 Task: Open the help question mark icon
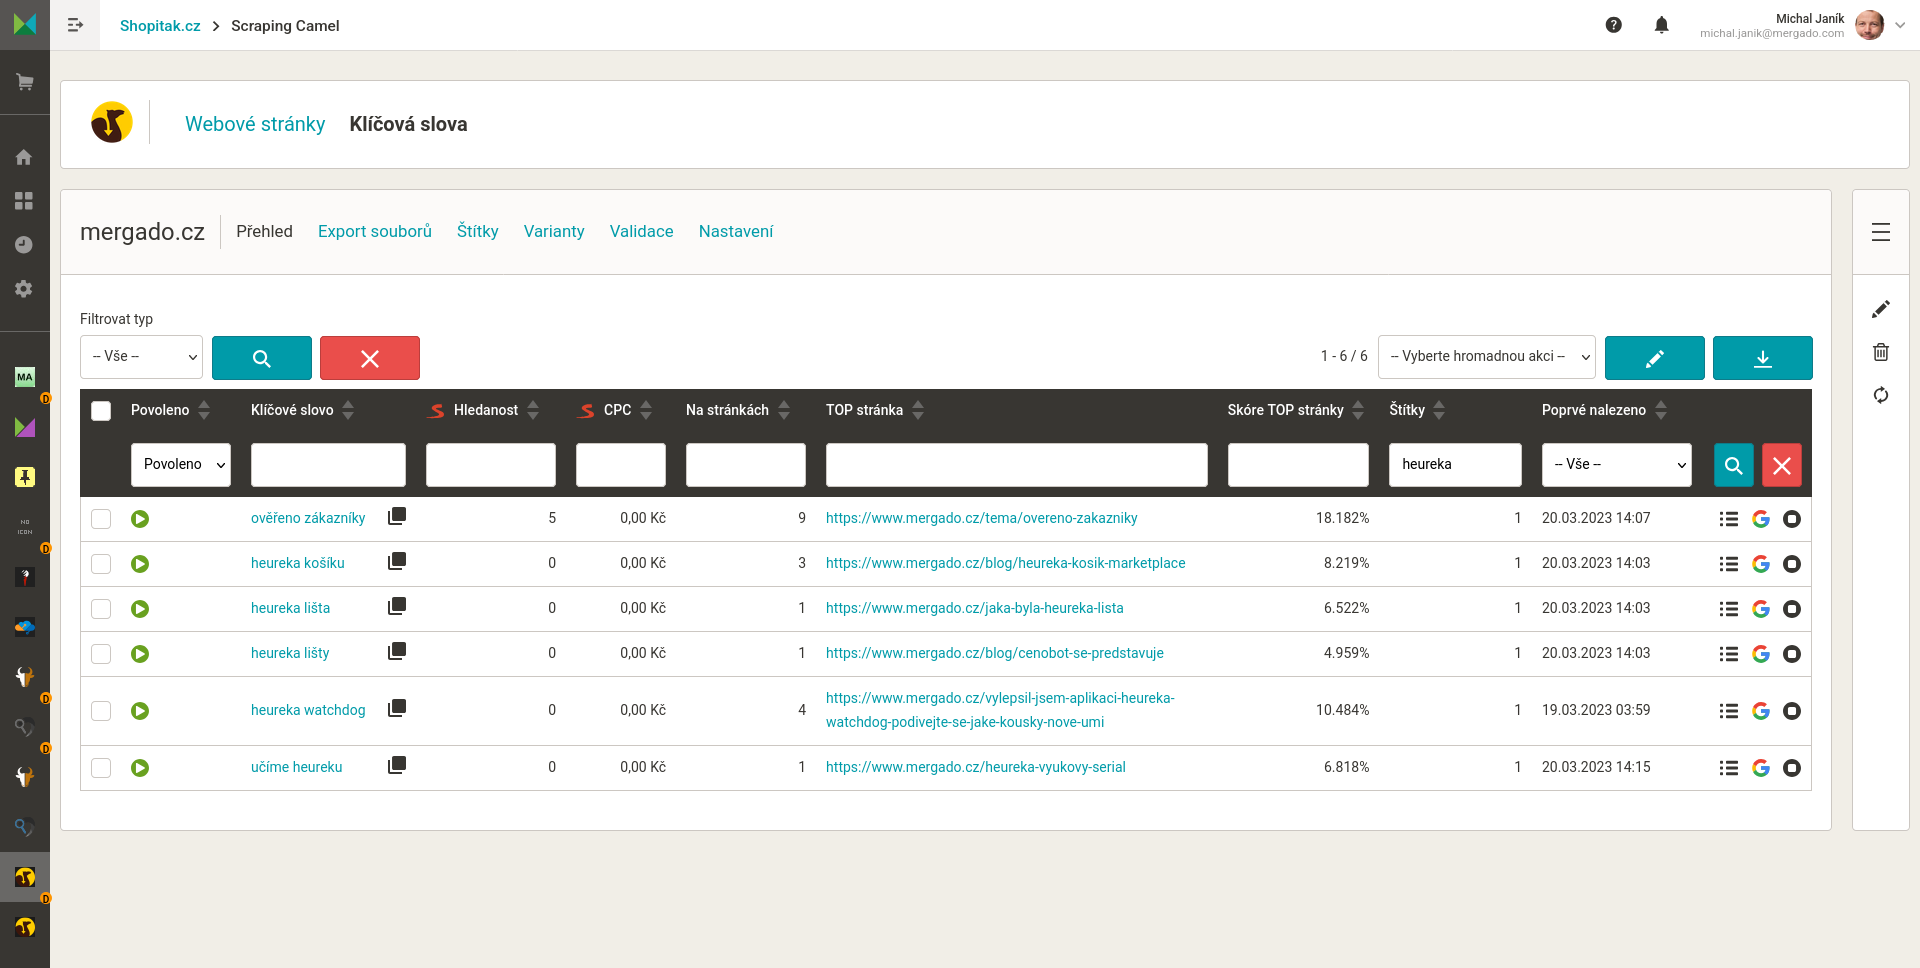click(1613, 25)
